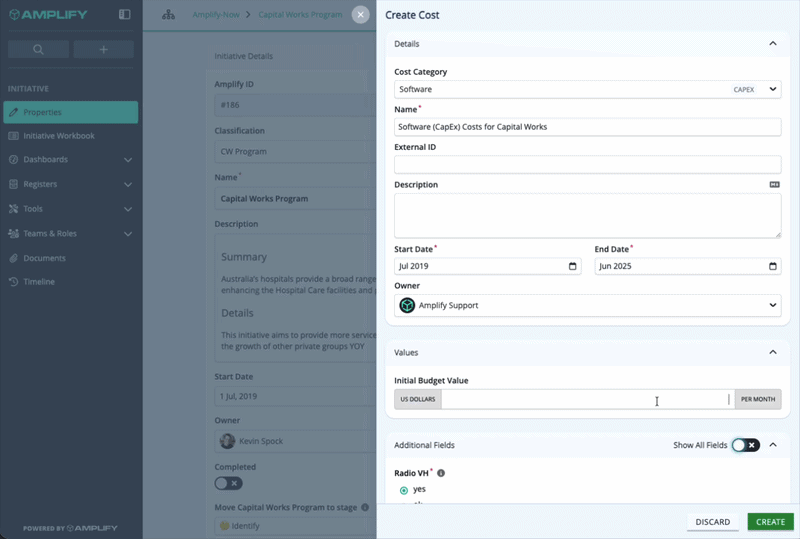Collapse the sidebar with the panel icon
Viewport: 800px width, 539px height.
[124, 14]
